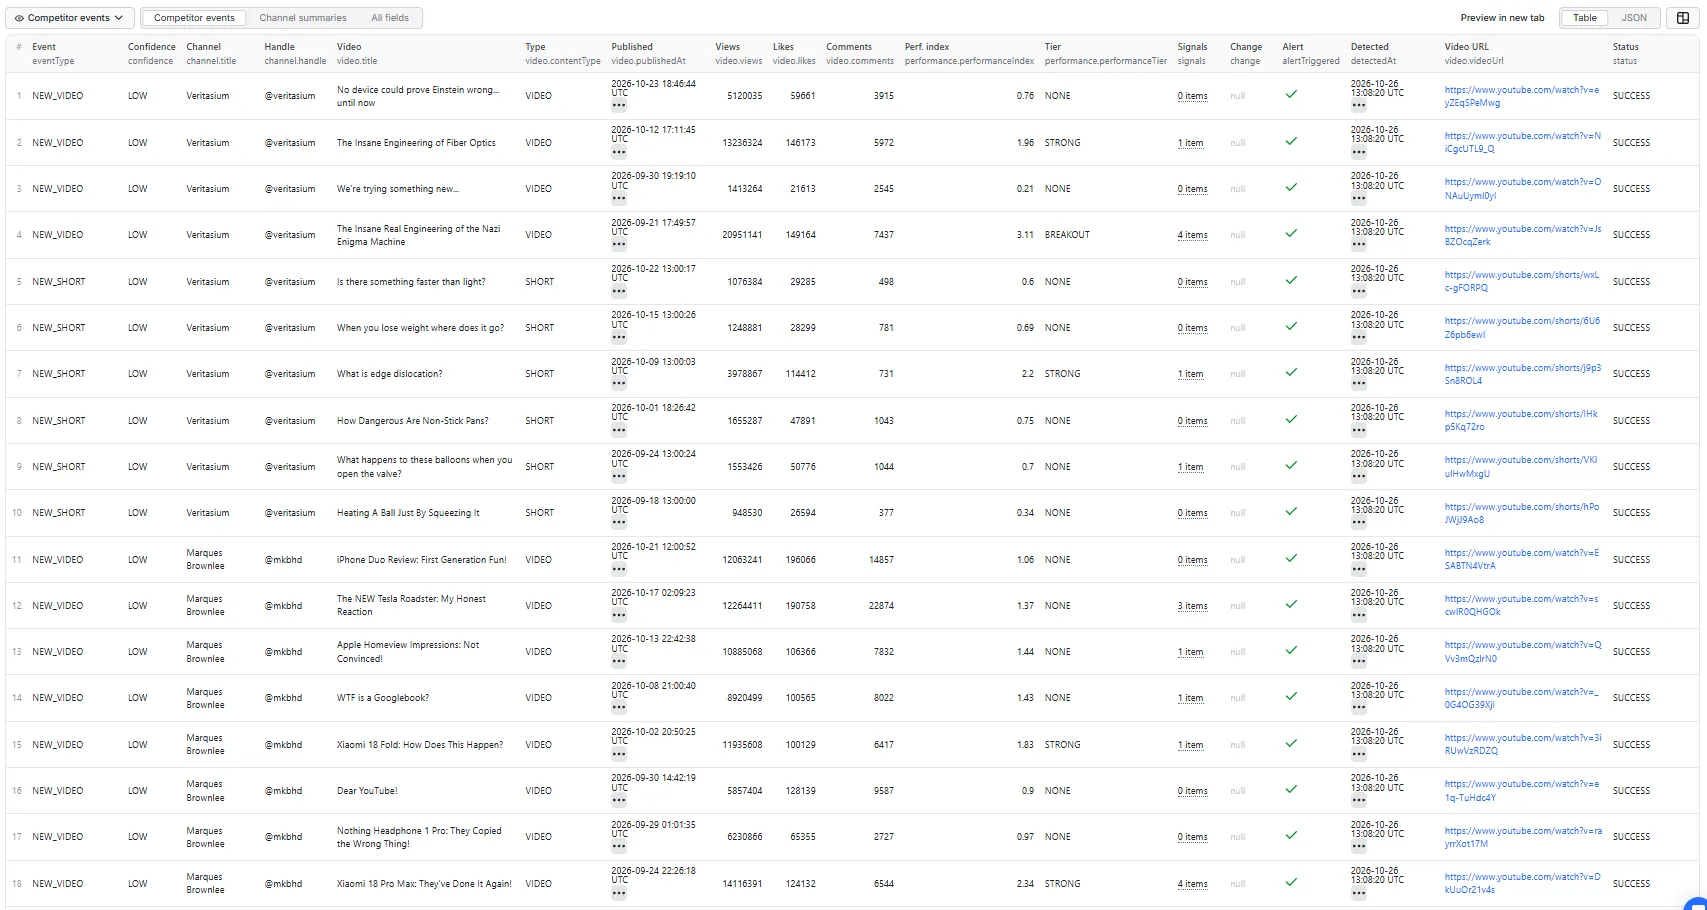The width and height of the screenshot is (1707, 910).
Task: Open video URL for Dear YouTube! row
Action: (x=1522, y=791)
